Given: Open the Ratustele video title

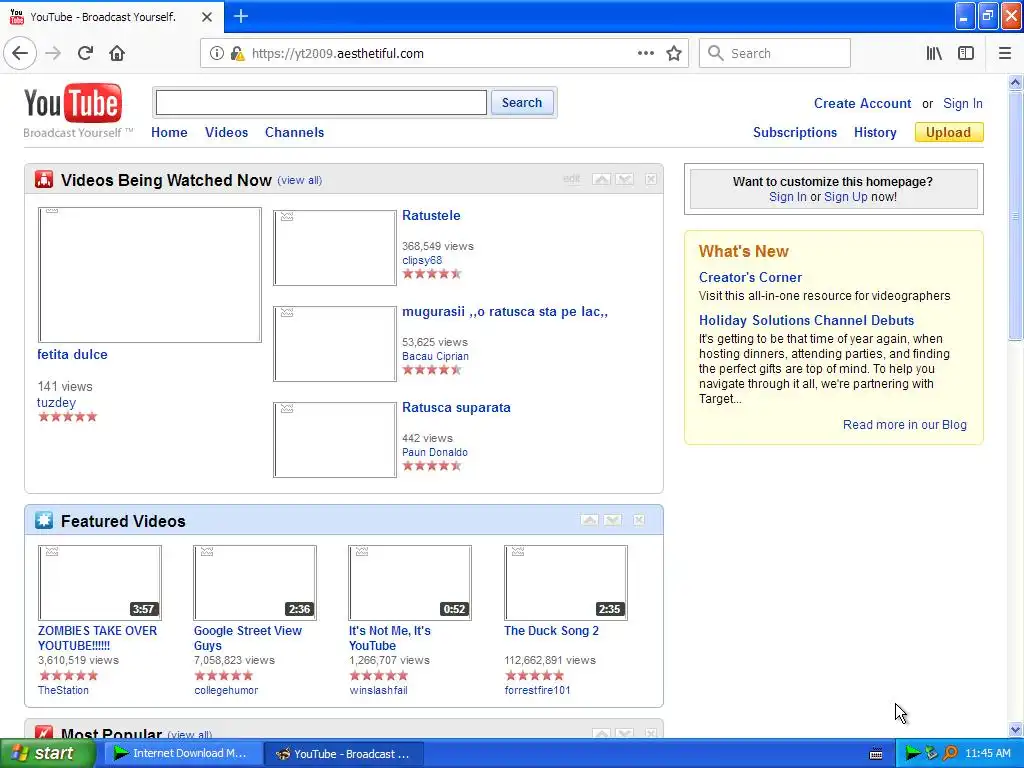Looking at the screenshot, I should (431, 216).
